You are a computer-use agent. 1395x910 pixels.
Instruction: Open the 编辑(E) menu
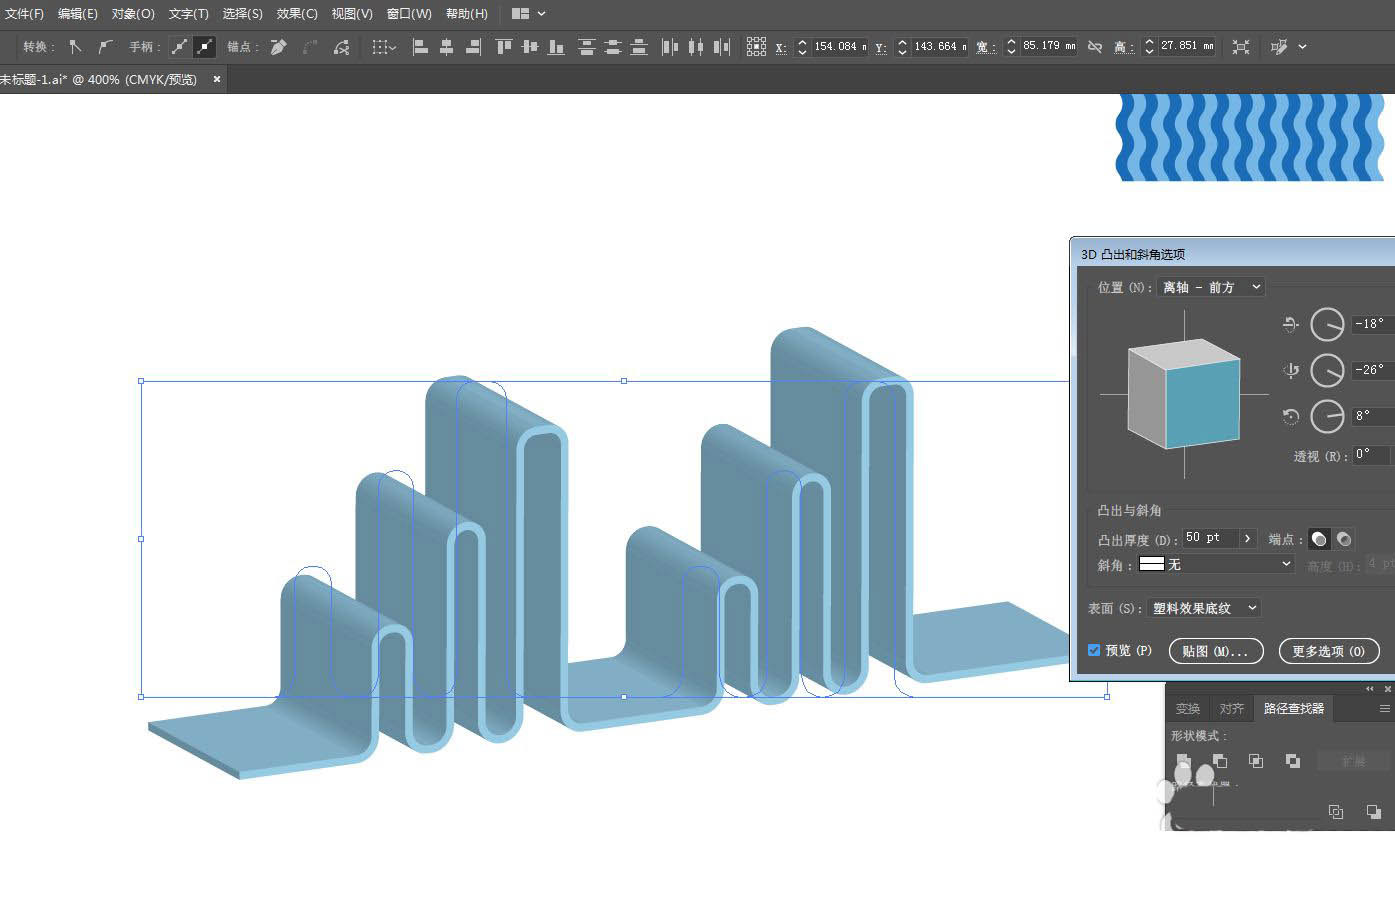pos(78,14)
